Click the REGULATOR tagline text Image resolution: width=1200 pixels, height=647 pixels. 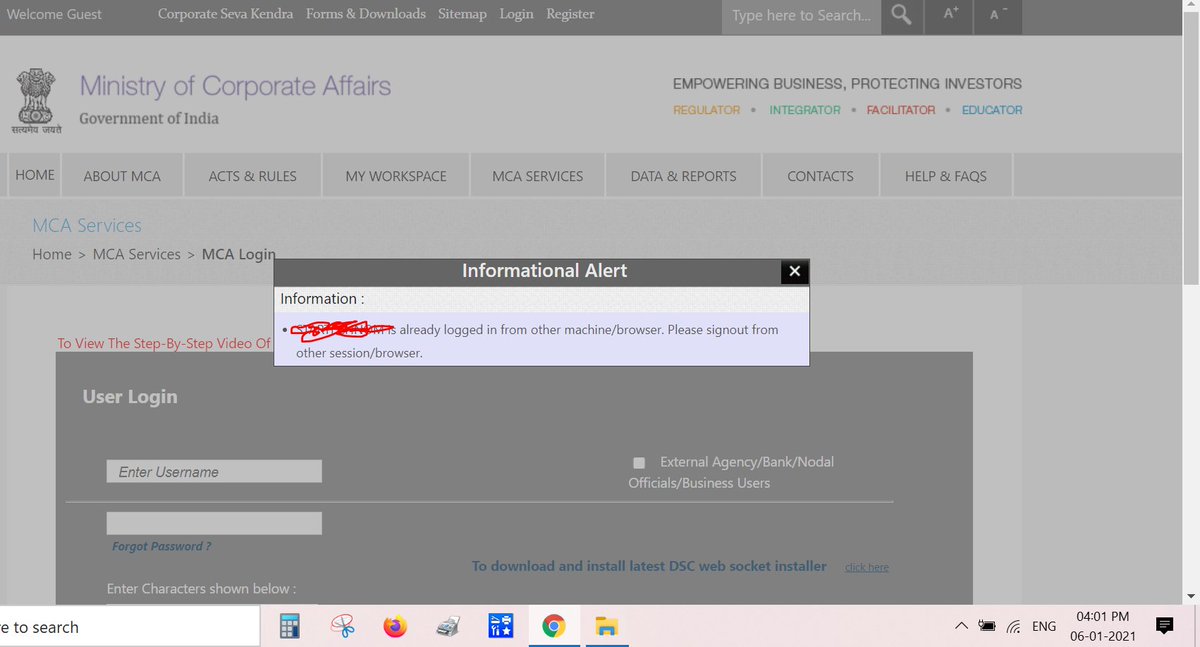(x=706, y=110)
